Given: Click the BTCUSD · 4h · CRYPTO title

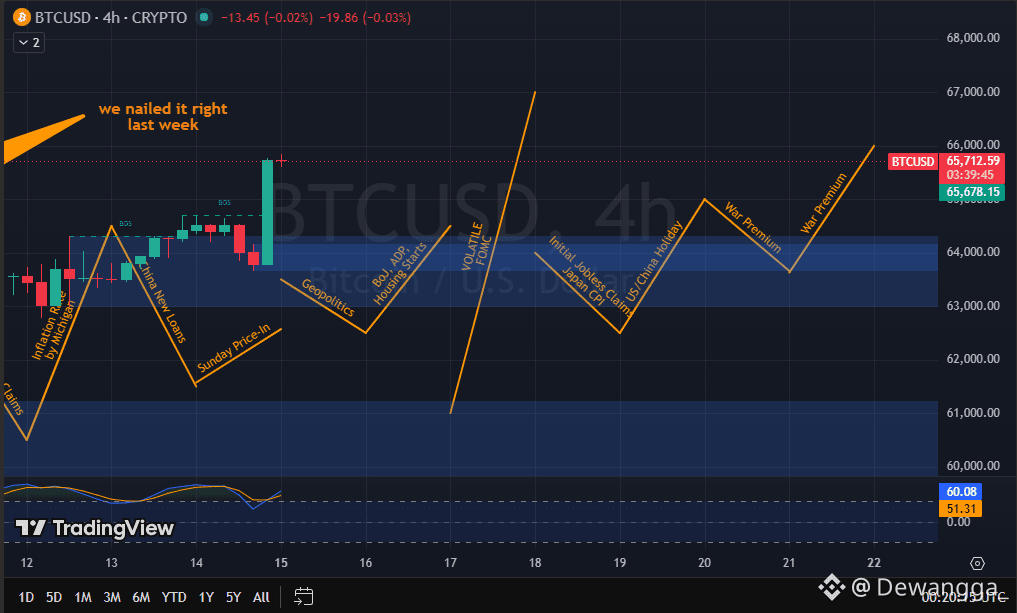Looking at the screenshot, I should click(111, 18).
